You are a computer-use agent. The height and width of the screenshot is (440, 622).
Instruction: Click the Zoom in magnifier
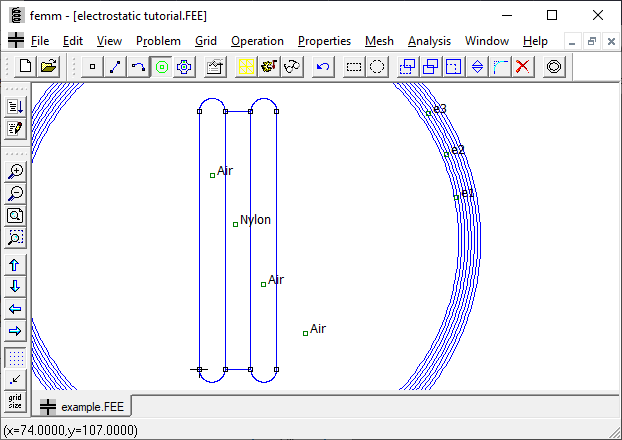click(x=15, y=172)
